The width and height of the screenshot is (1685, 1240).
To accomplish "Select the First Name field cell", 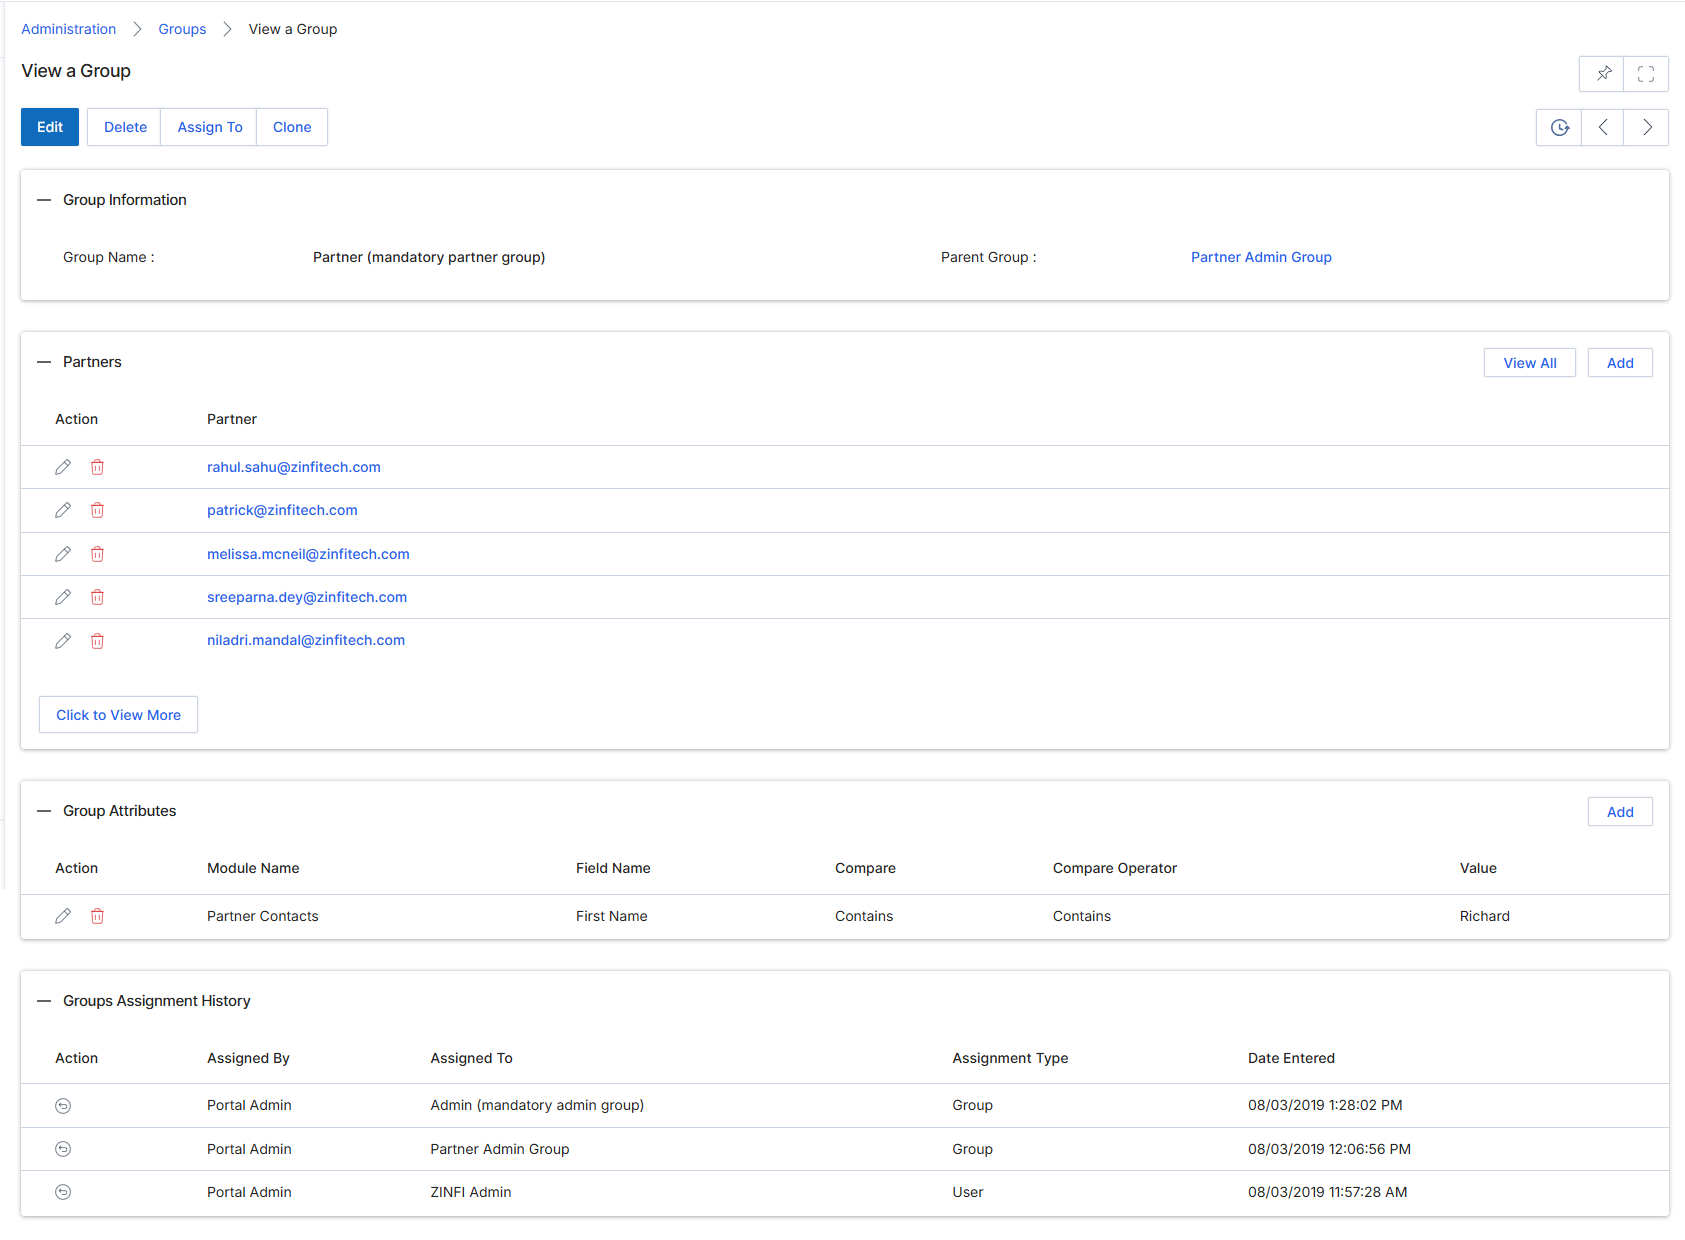I will 612,916.
